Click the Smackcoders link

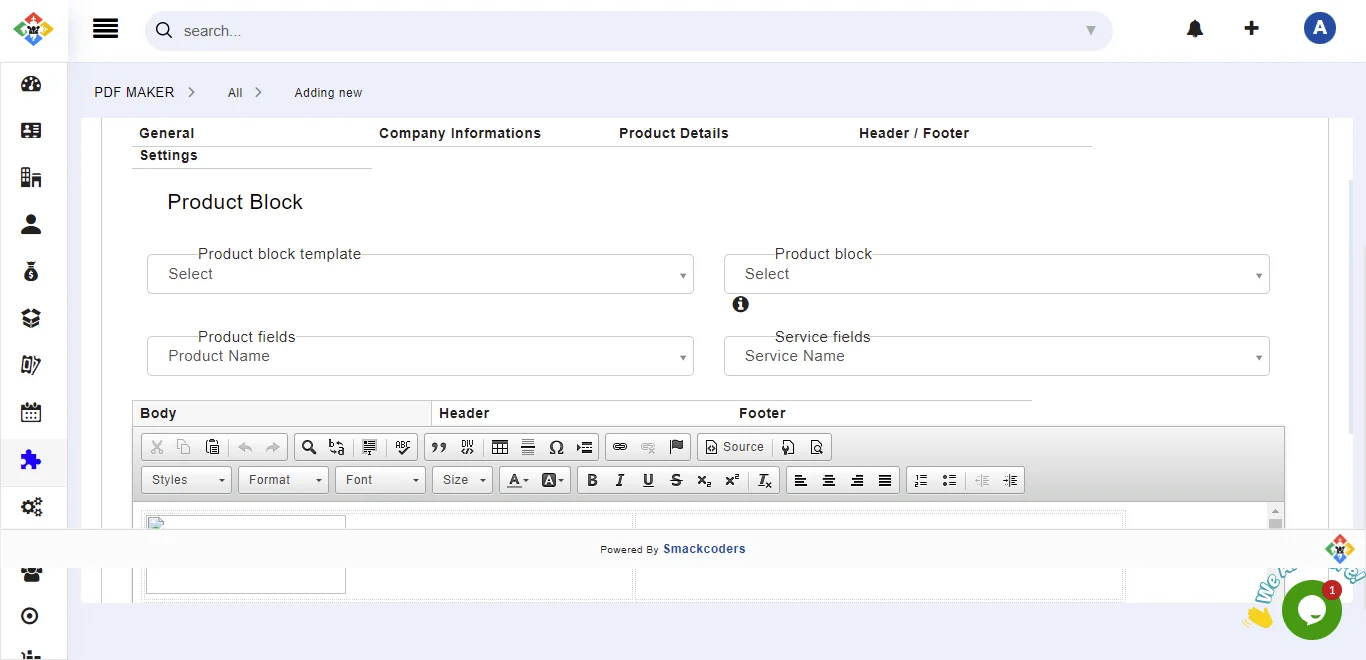point(704,549)
